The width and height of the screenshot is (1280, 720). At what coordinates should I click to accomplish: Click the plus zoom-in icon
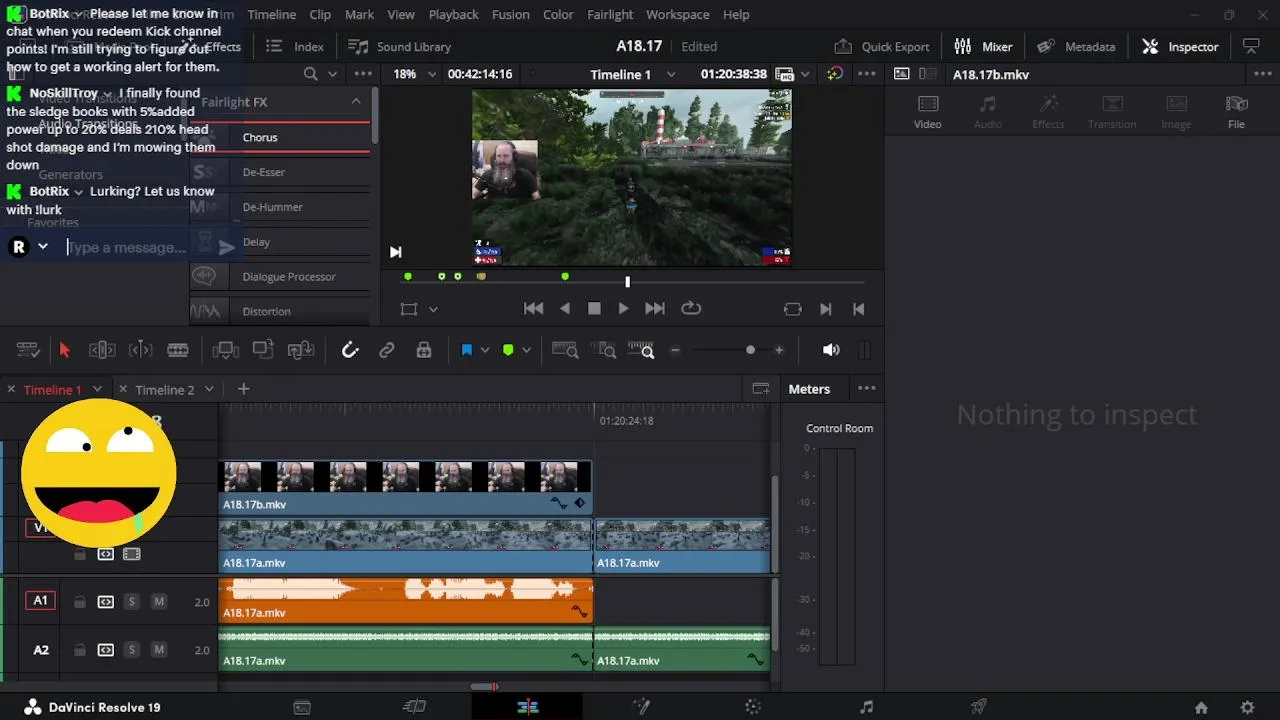point(779,350)
